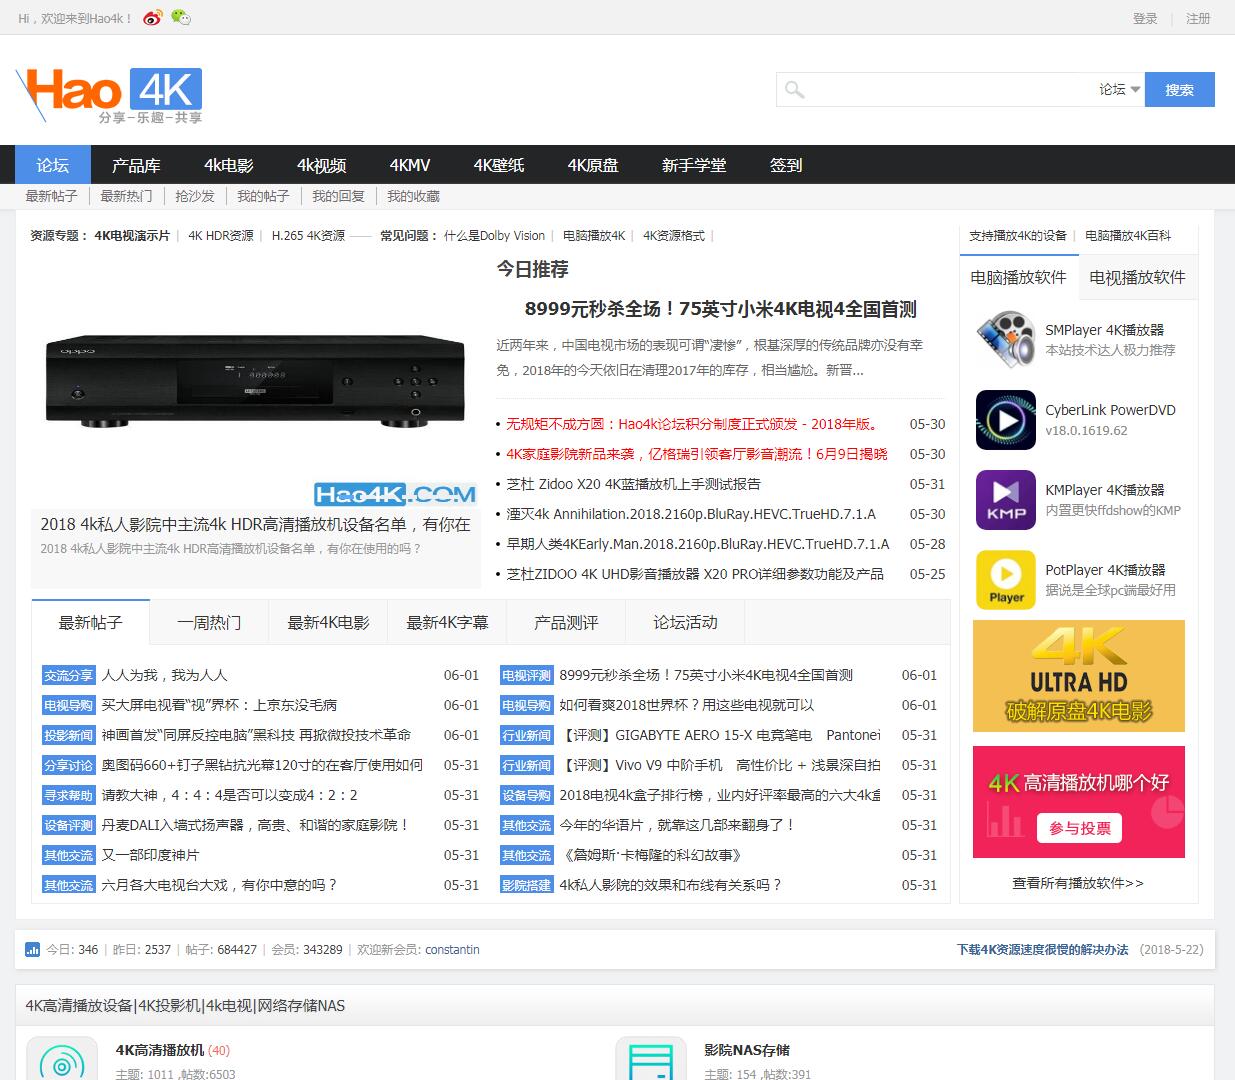Screen dimensions: 1235x1080
Task: Open the 签到 navigation item
Action: click(x=786, y=165)
